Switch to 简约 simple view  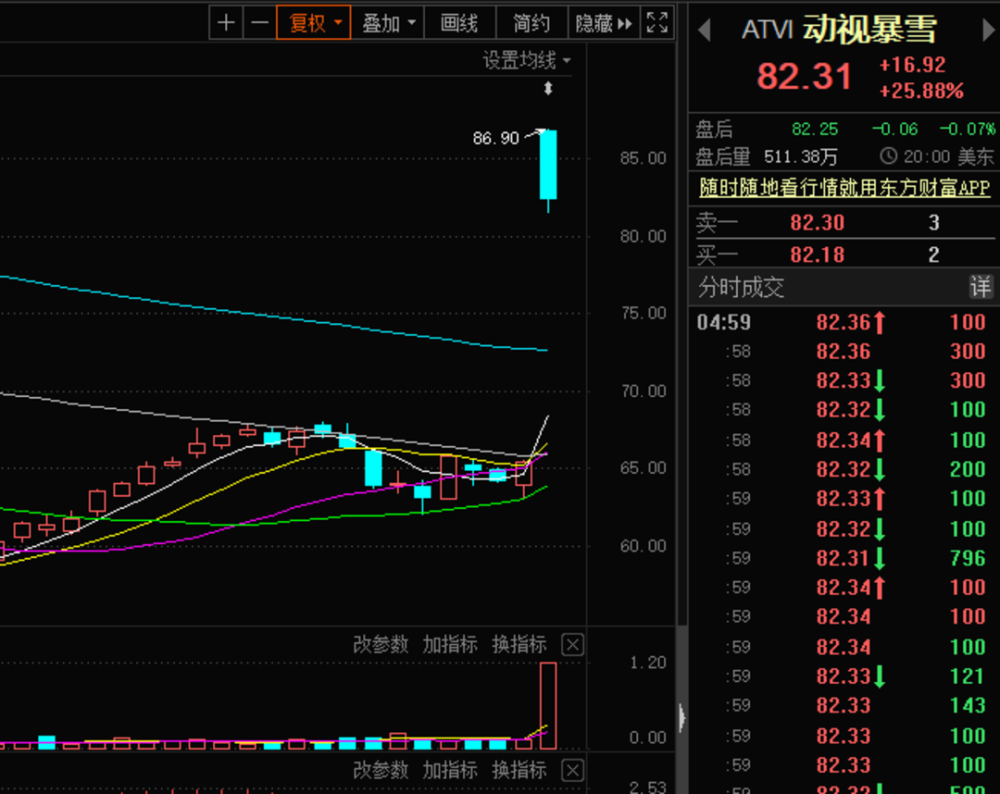coord(531,24)
